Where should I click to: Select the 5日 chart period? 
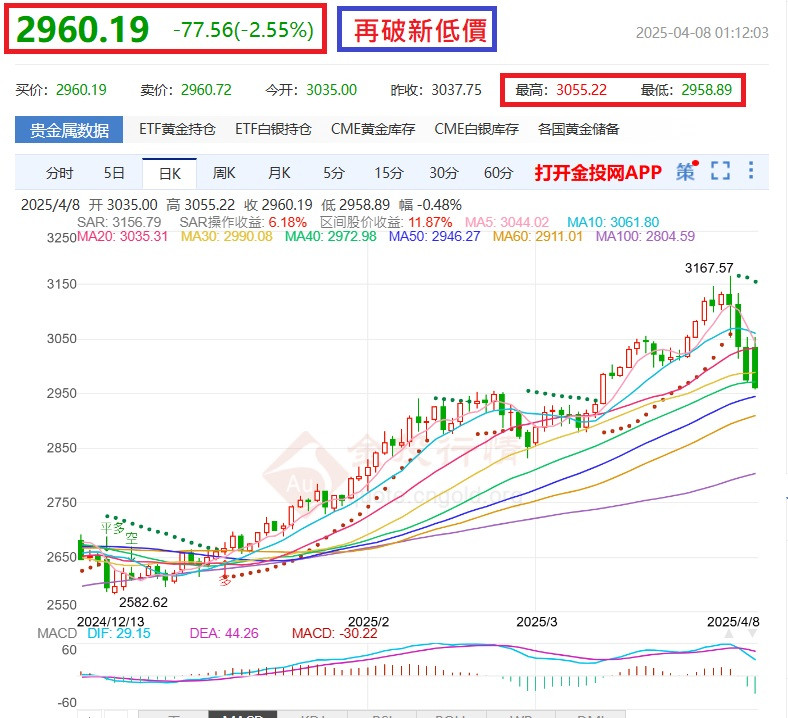tap(114, 173)
